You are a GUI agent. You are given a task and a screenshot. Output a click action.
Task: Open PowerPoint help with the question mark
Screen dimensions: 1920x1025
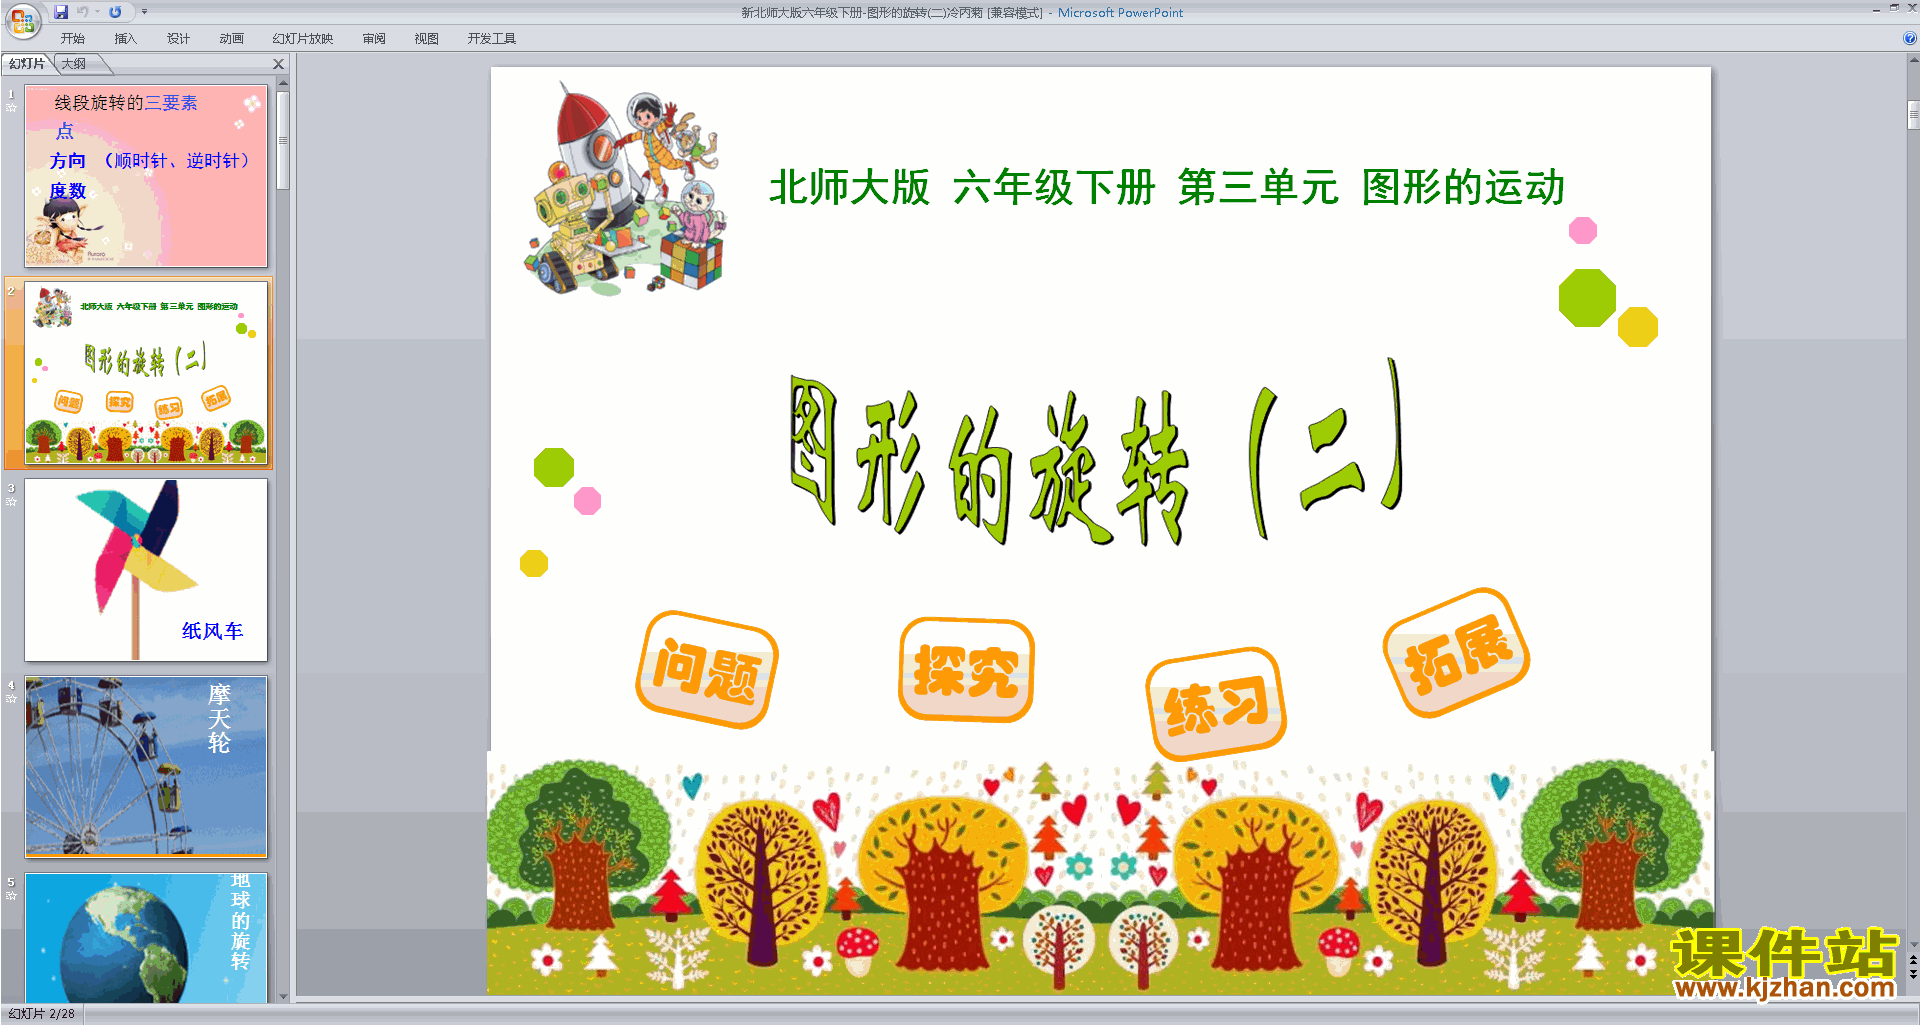(x=1909, y=39)
